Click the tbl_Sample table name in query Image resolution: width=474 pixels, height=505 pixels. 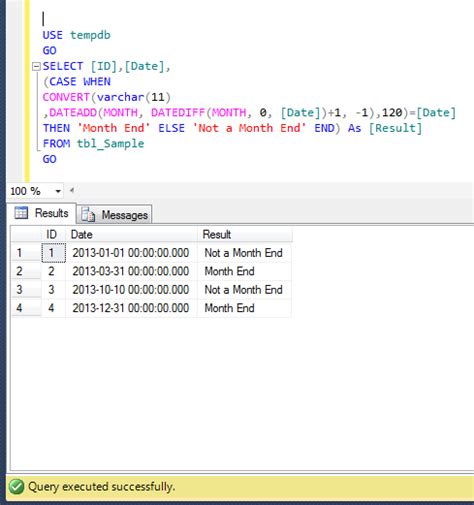[x=110, y=144]
